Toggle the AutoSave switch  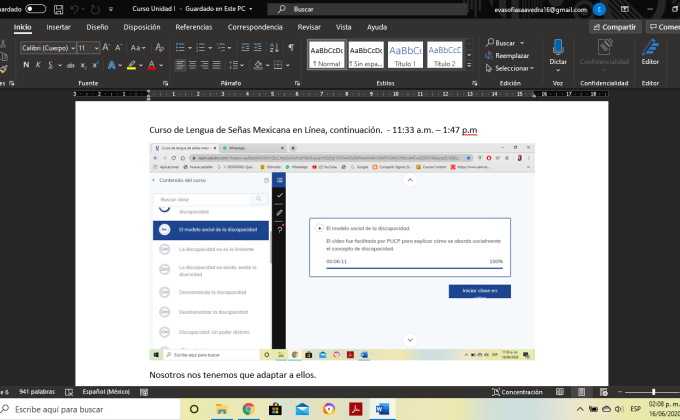tap(36, 9)
